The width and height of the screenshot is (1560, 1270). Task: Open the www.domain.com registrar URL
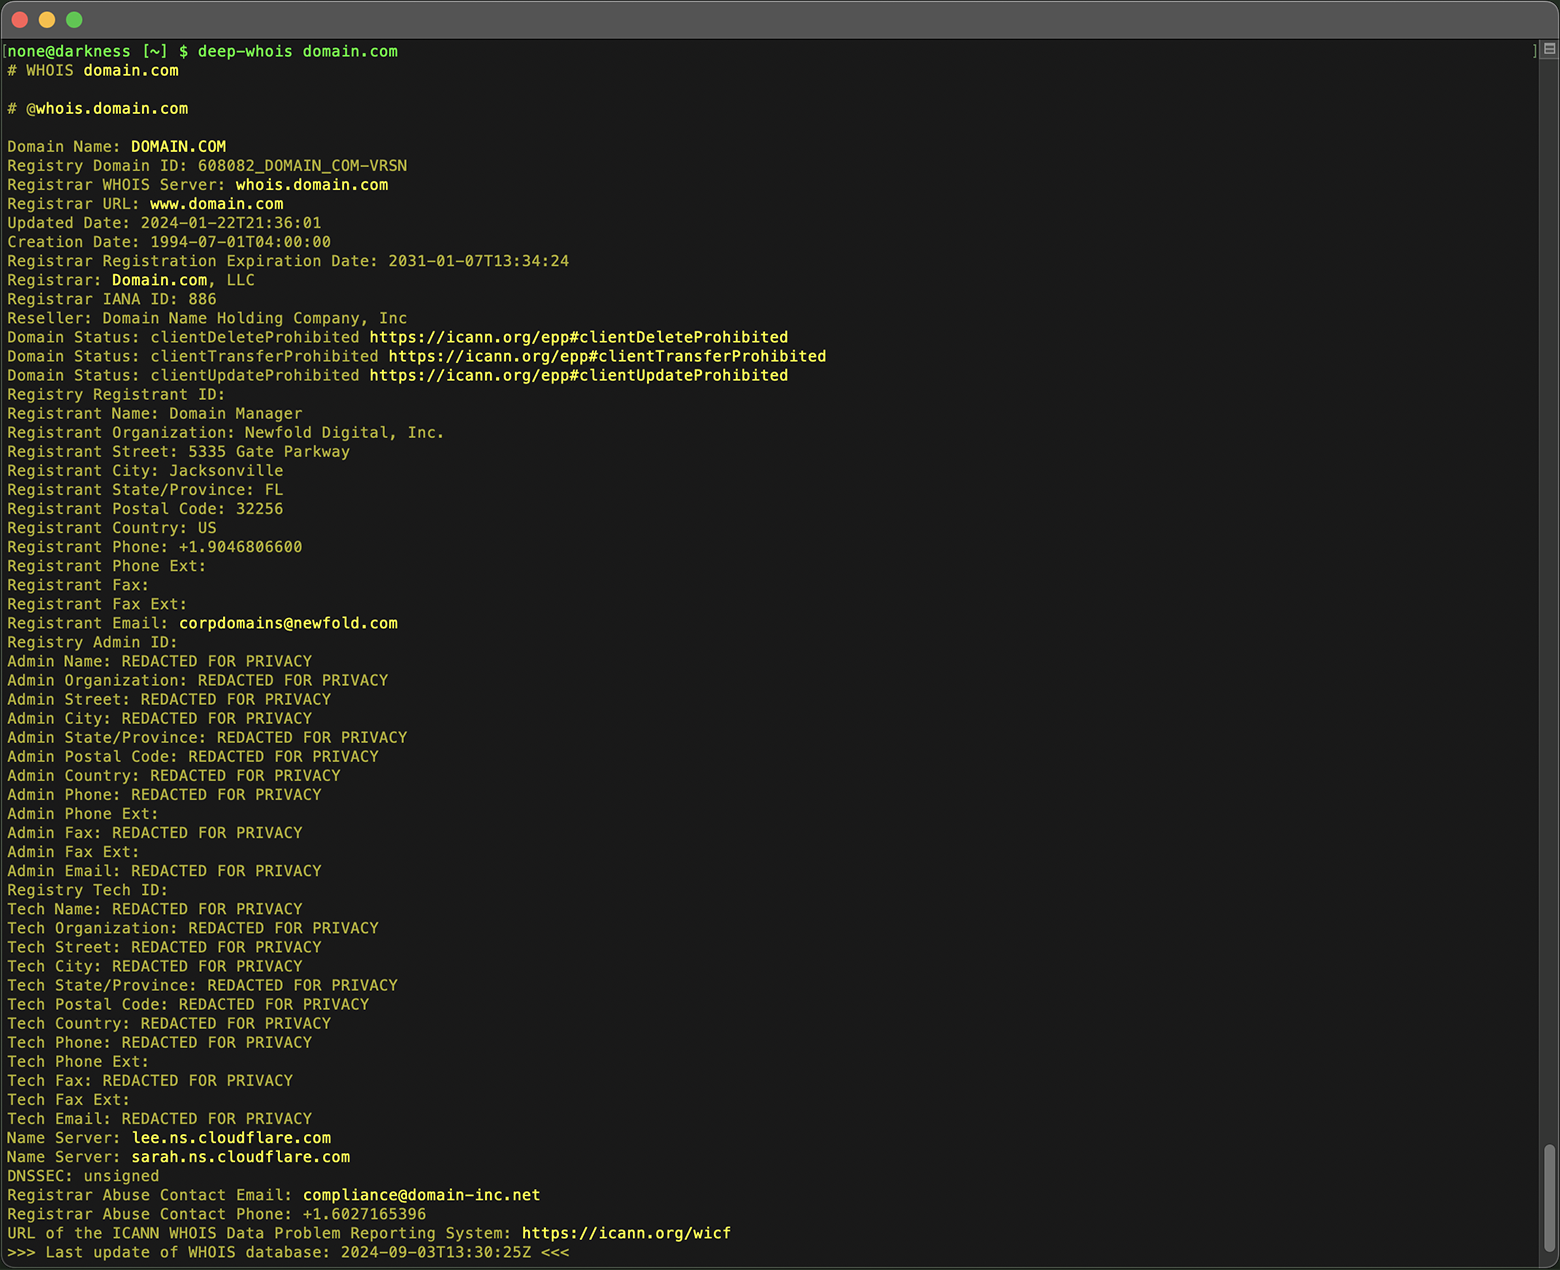click(215, 203)
